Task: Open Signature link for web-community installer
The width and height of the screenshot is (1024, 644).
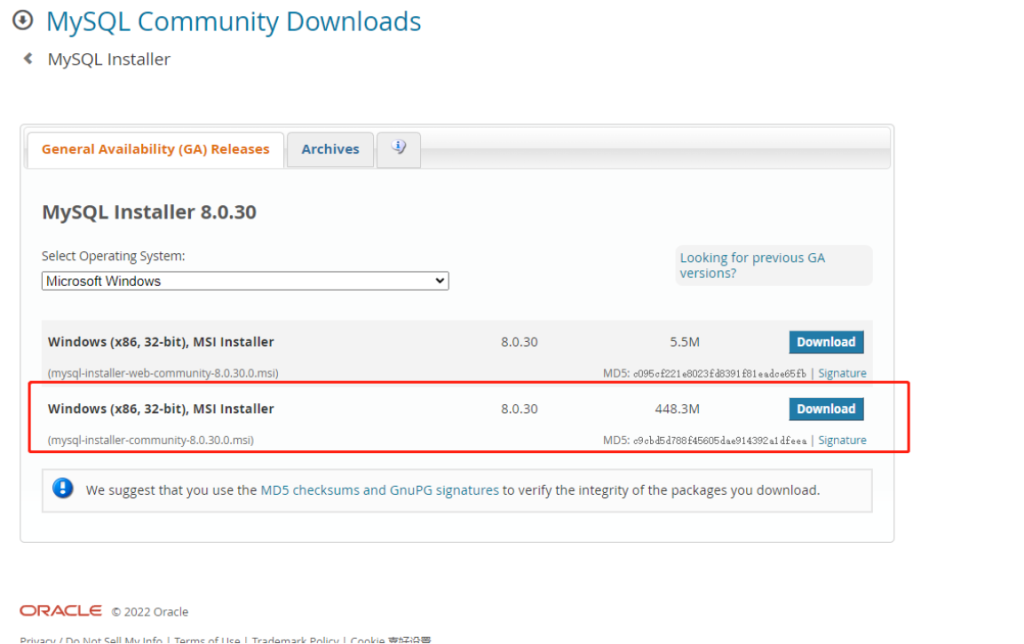Action: [x=842, y=373]
